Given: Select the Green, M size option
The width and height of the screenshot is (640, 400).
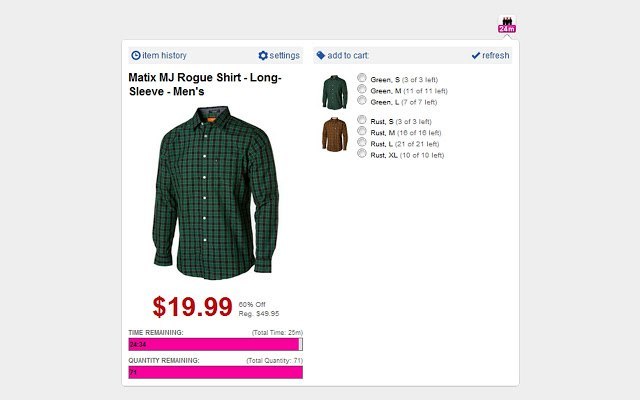Looking at the screenshot, I should 362,89.
